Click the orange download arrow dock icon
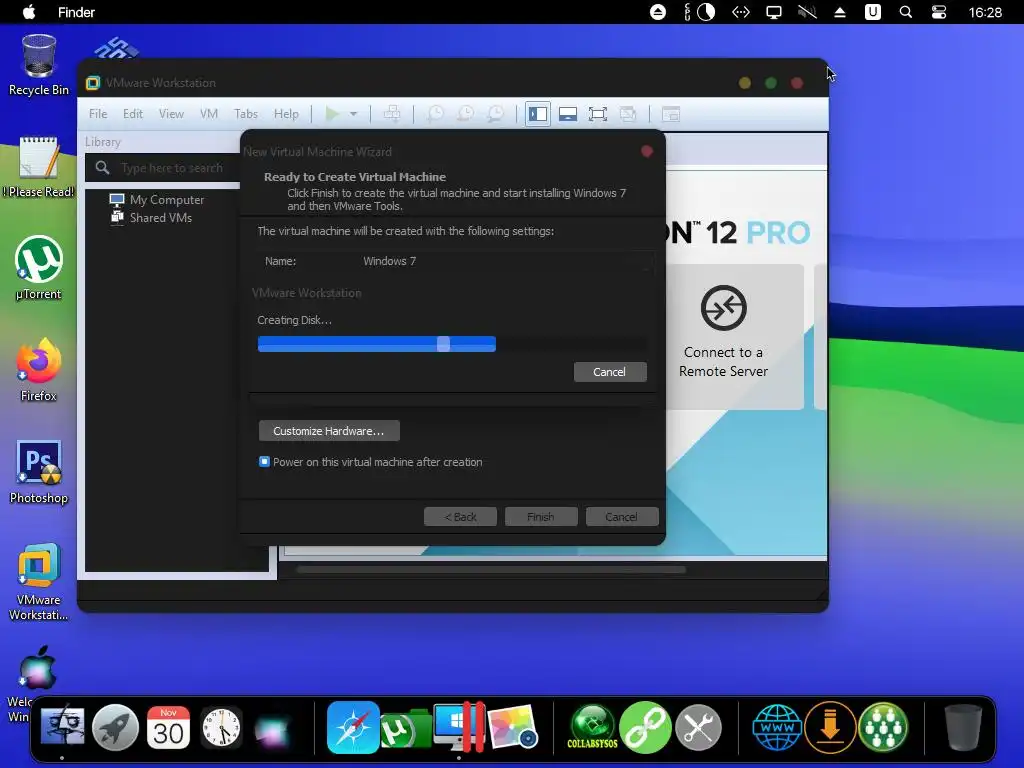1024x768 pixels. click(830, 727)
